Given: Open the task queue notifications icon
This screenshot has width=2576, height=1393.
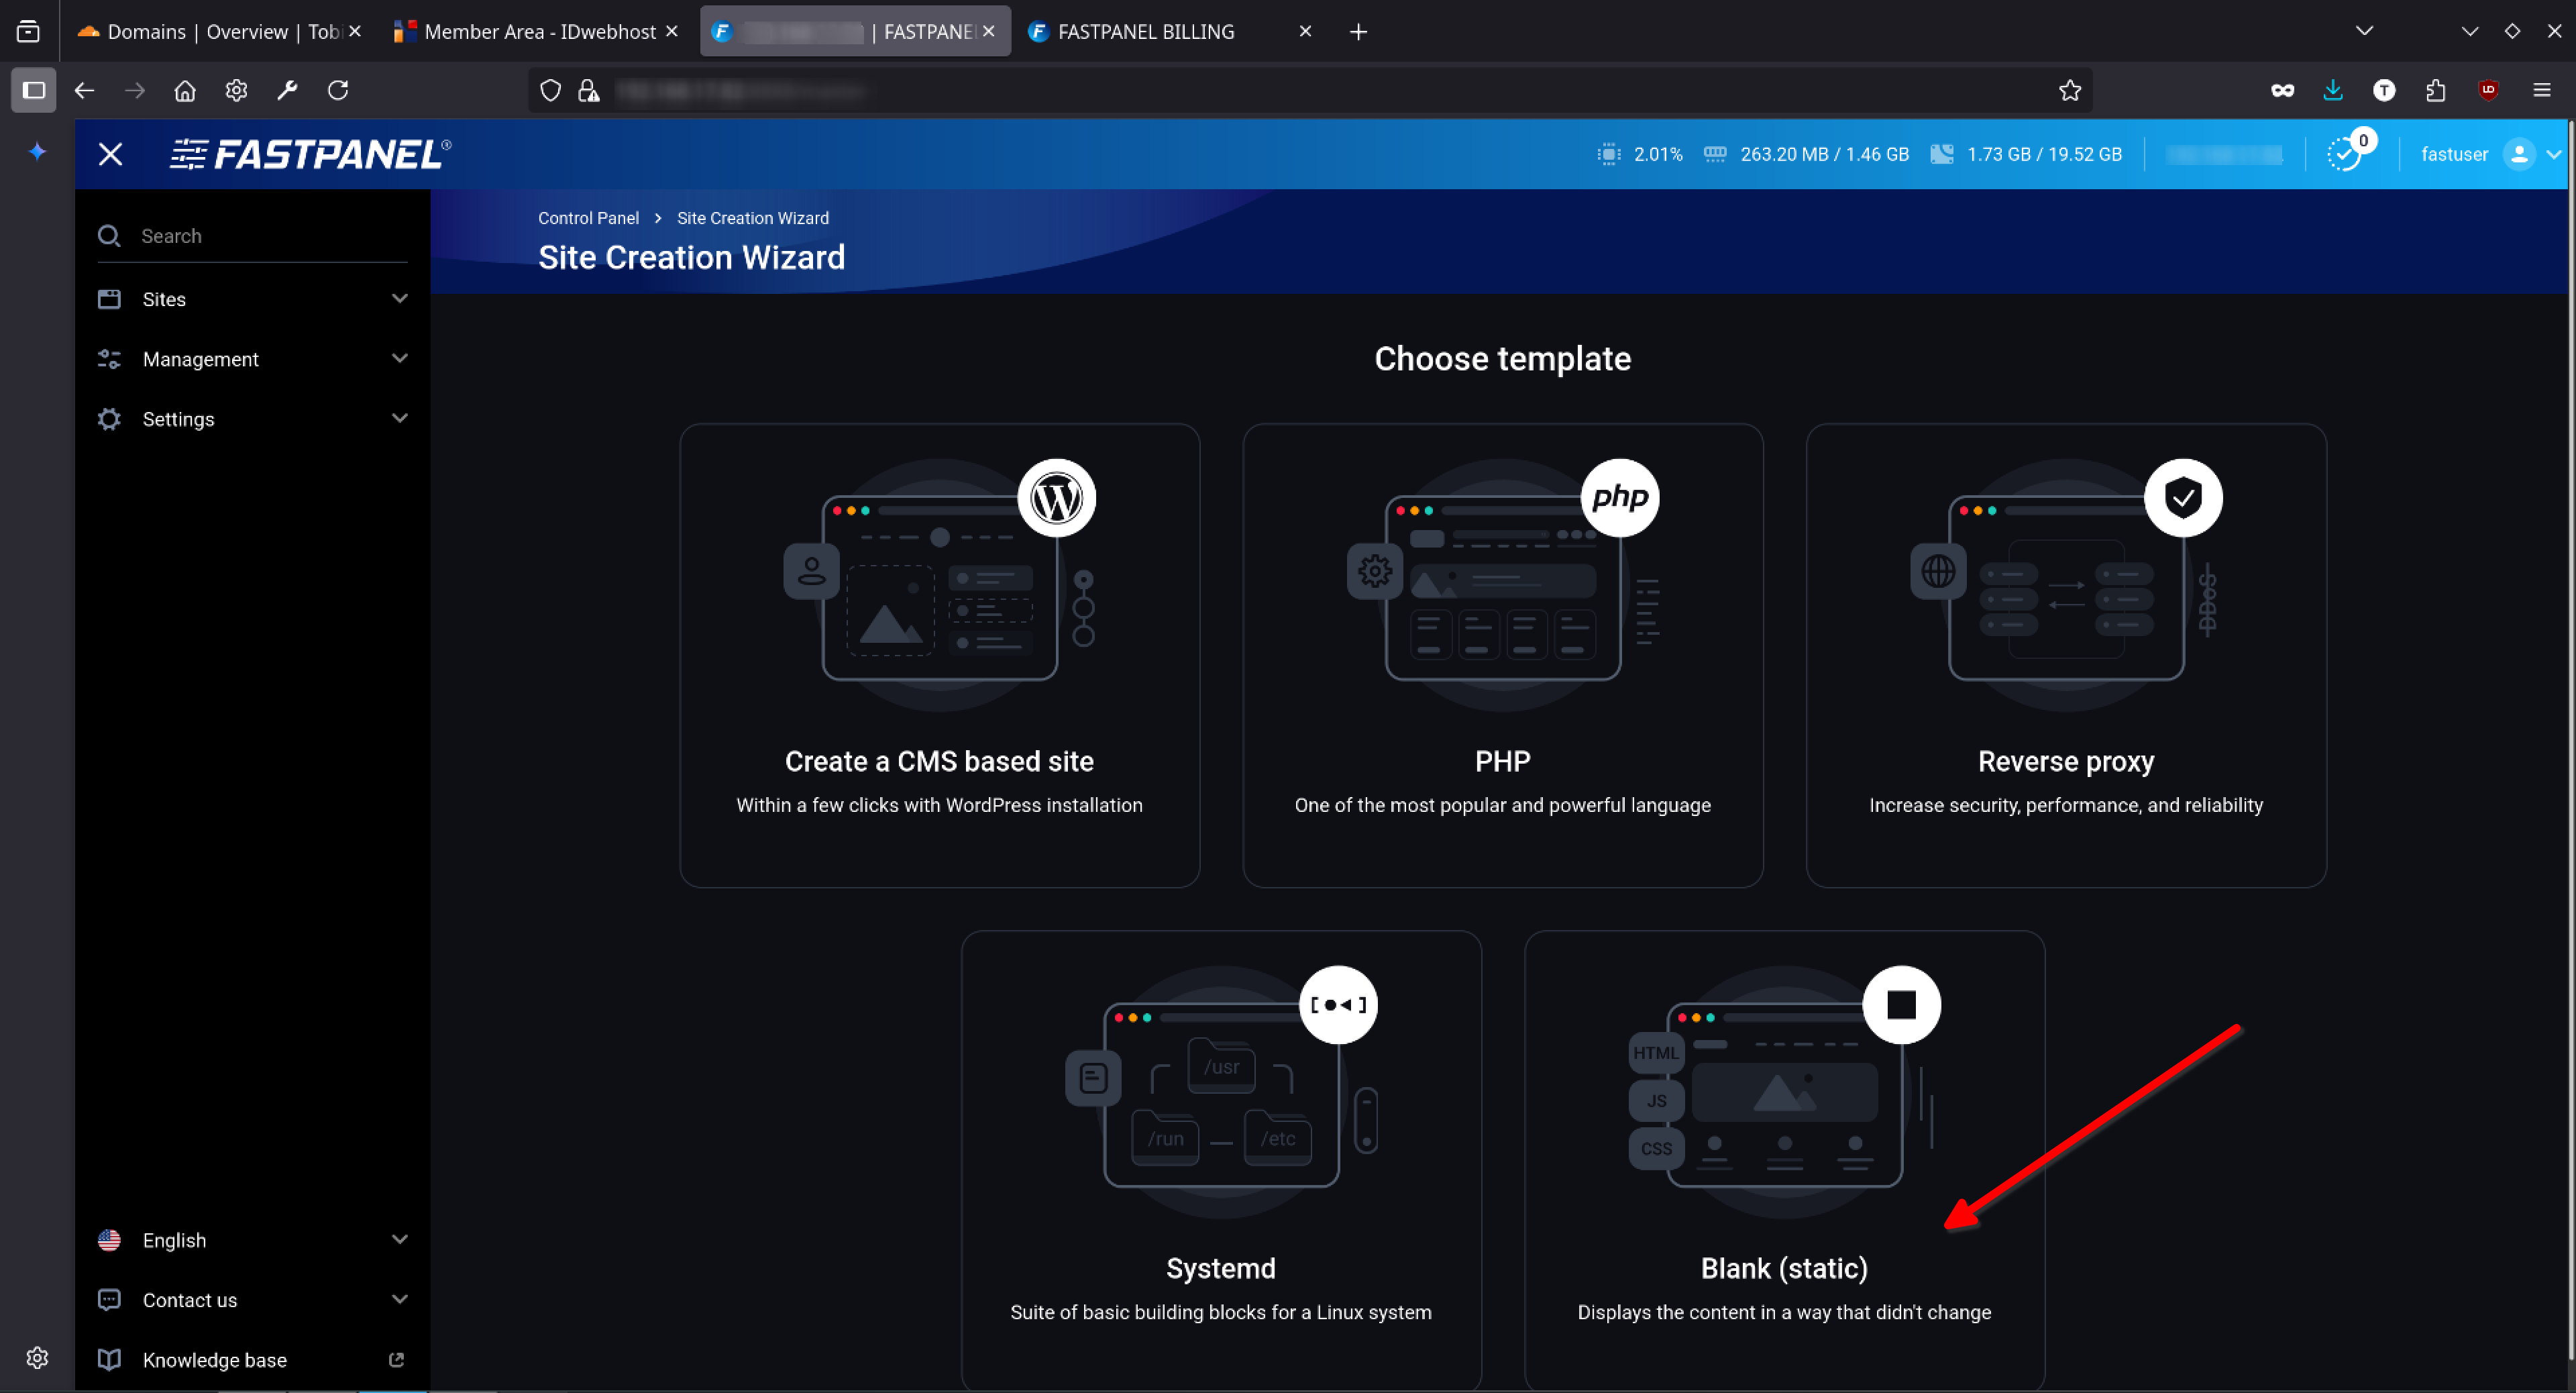Looking at the screenshot, I should [2344, 154].
